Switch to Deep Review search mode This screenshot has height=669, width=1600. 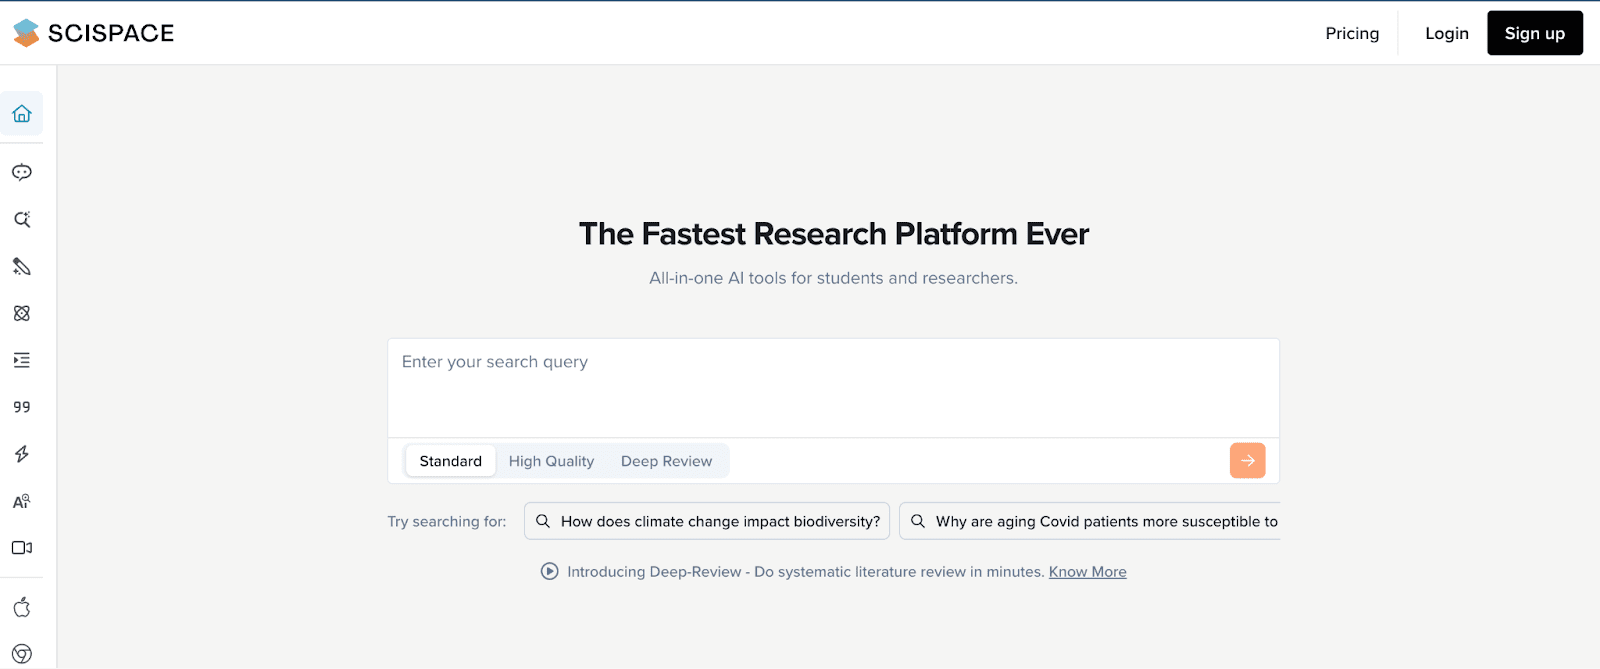pos(666,461)
